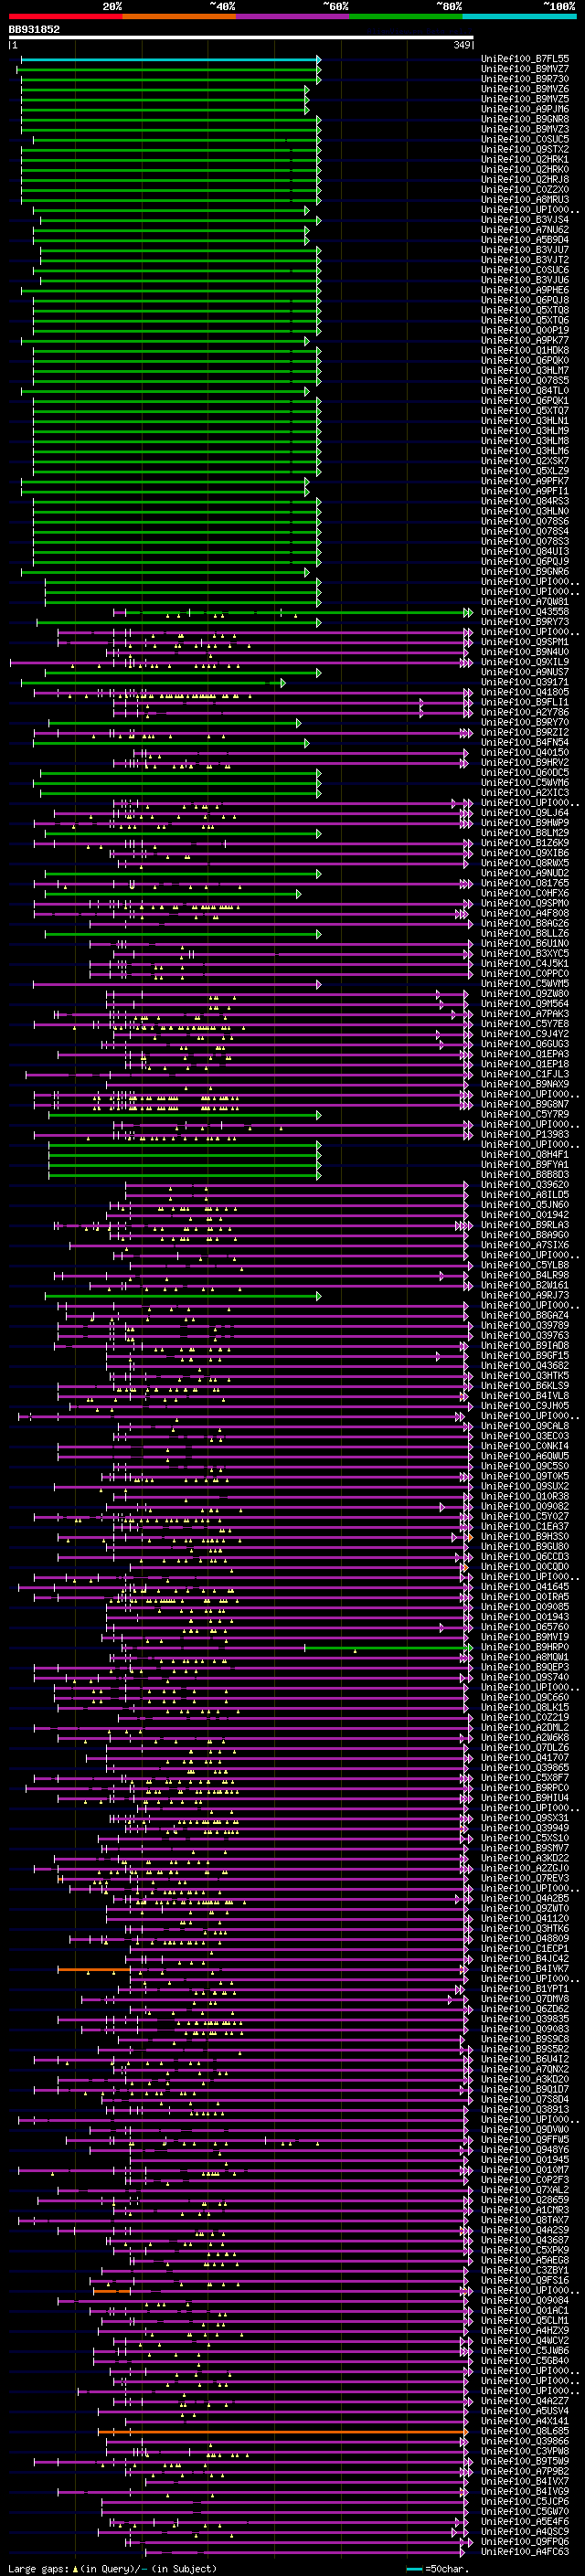Viewport: 585px width, 2576px height.
Task: Select hit label UniRef100_A9PHE6
Action: [x=525, y=290]
